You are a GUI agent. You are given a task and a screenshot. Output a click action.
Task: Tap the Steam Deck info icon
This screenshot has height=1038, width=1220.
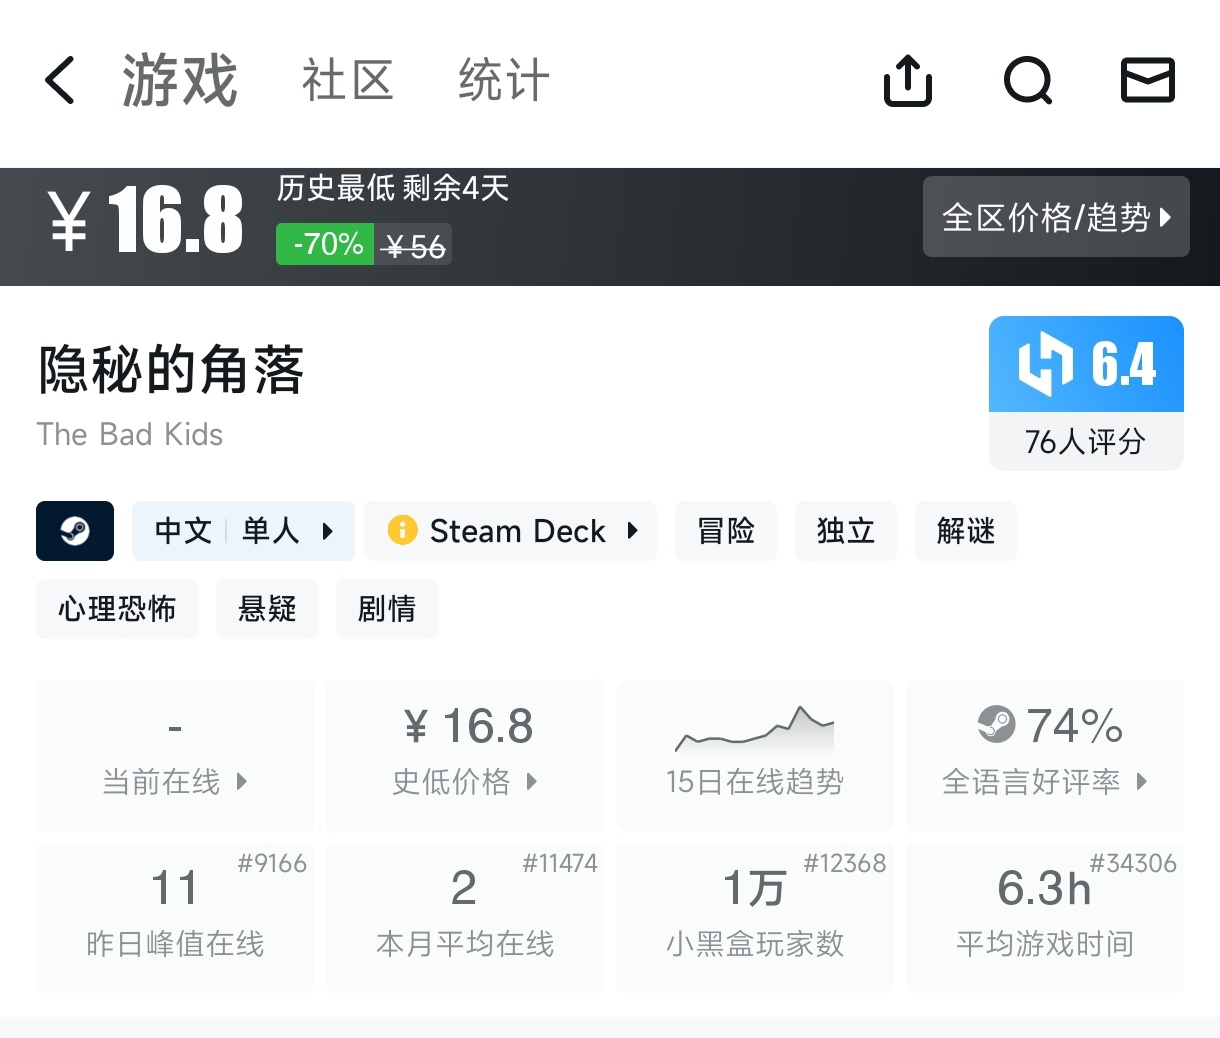(402, 530)
